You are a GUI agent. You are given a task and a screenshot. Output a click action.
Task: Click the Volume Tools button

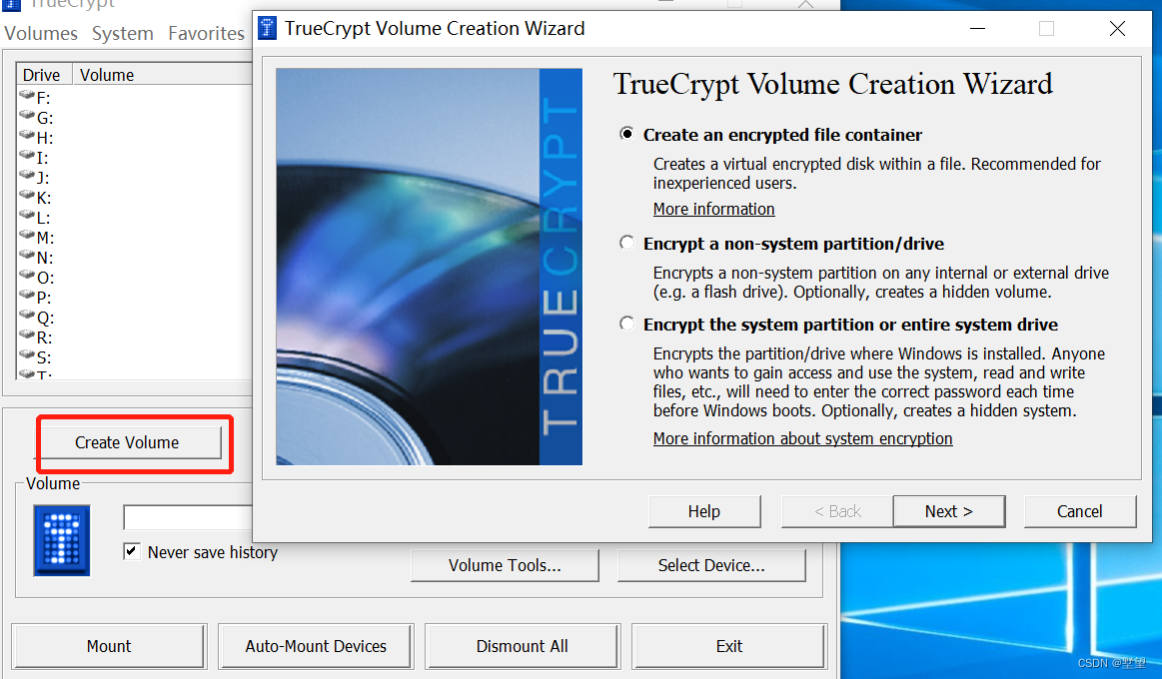coord(505,566)
